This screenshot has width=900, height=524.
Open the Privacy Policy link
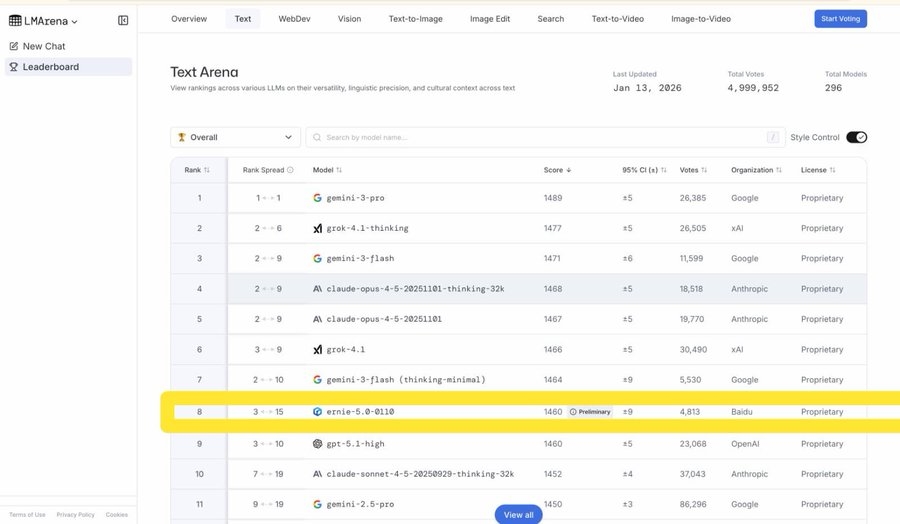point(75,514)
